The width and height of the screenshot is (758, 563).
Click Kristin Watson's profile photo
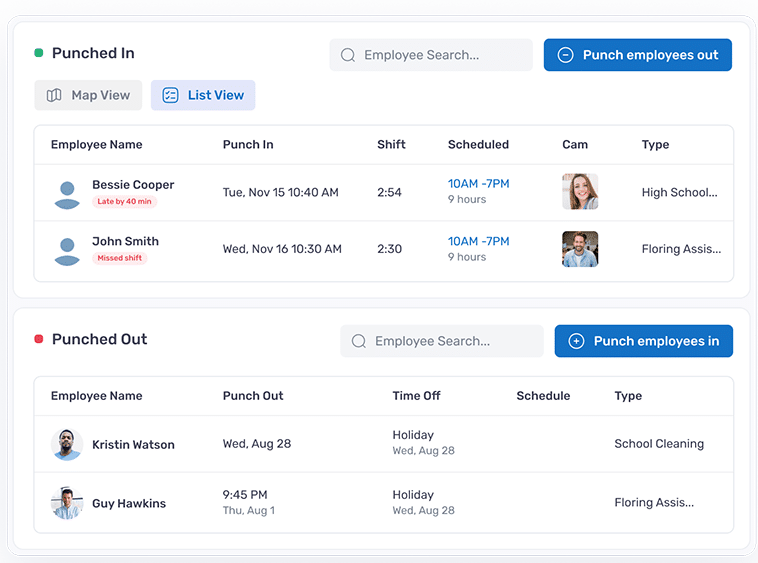coord(67,445)
